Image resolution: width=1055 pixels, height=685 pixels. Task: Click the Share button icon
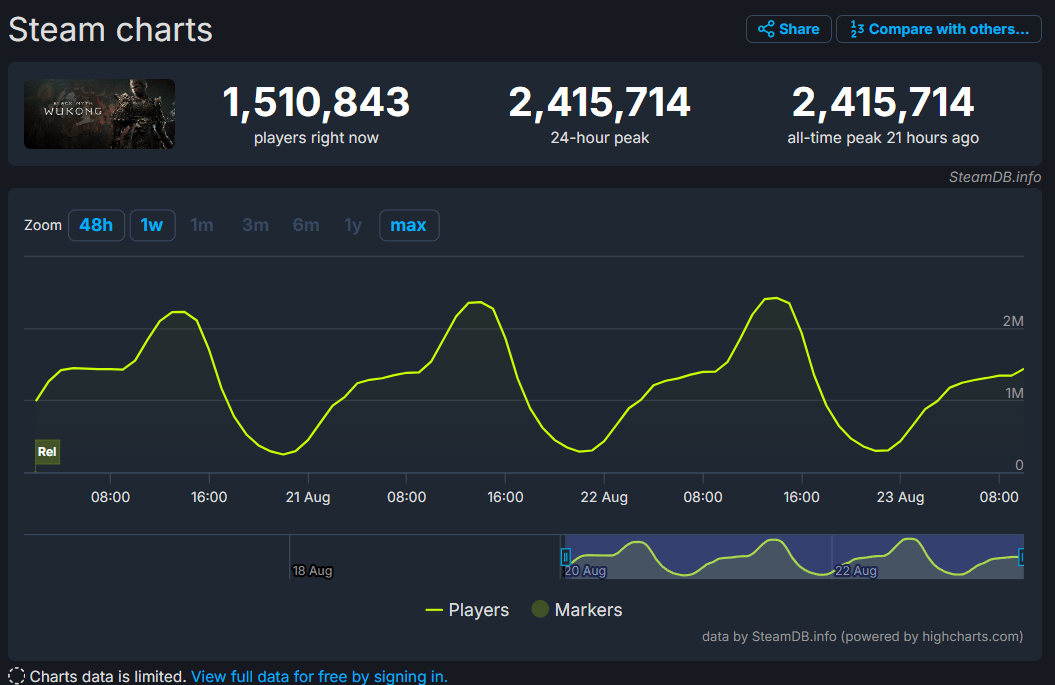(766, 29)
